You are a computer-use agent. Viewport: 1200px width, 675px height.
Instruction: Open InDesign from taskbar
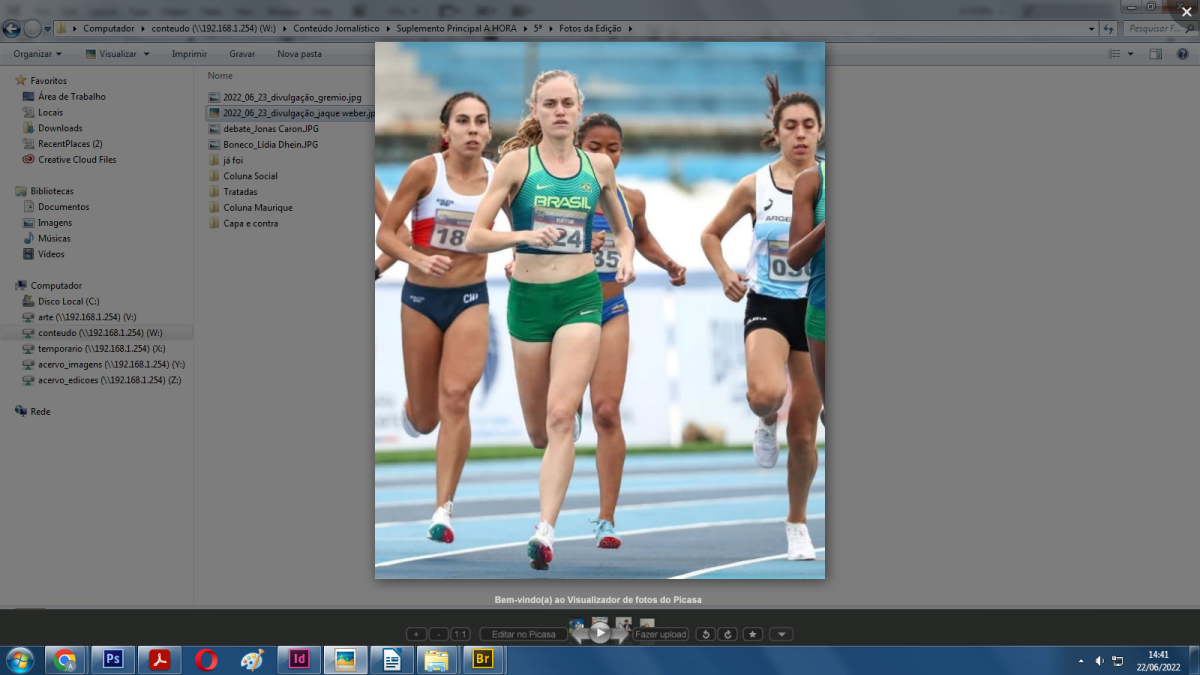tap(299, 660)
